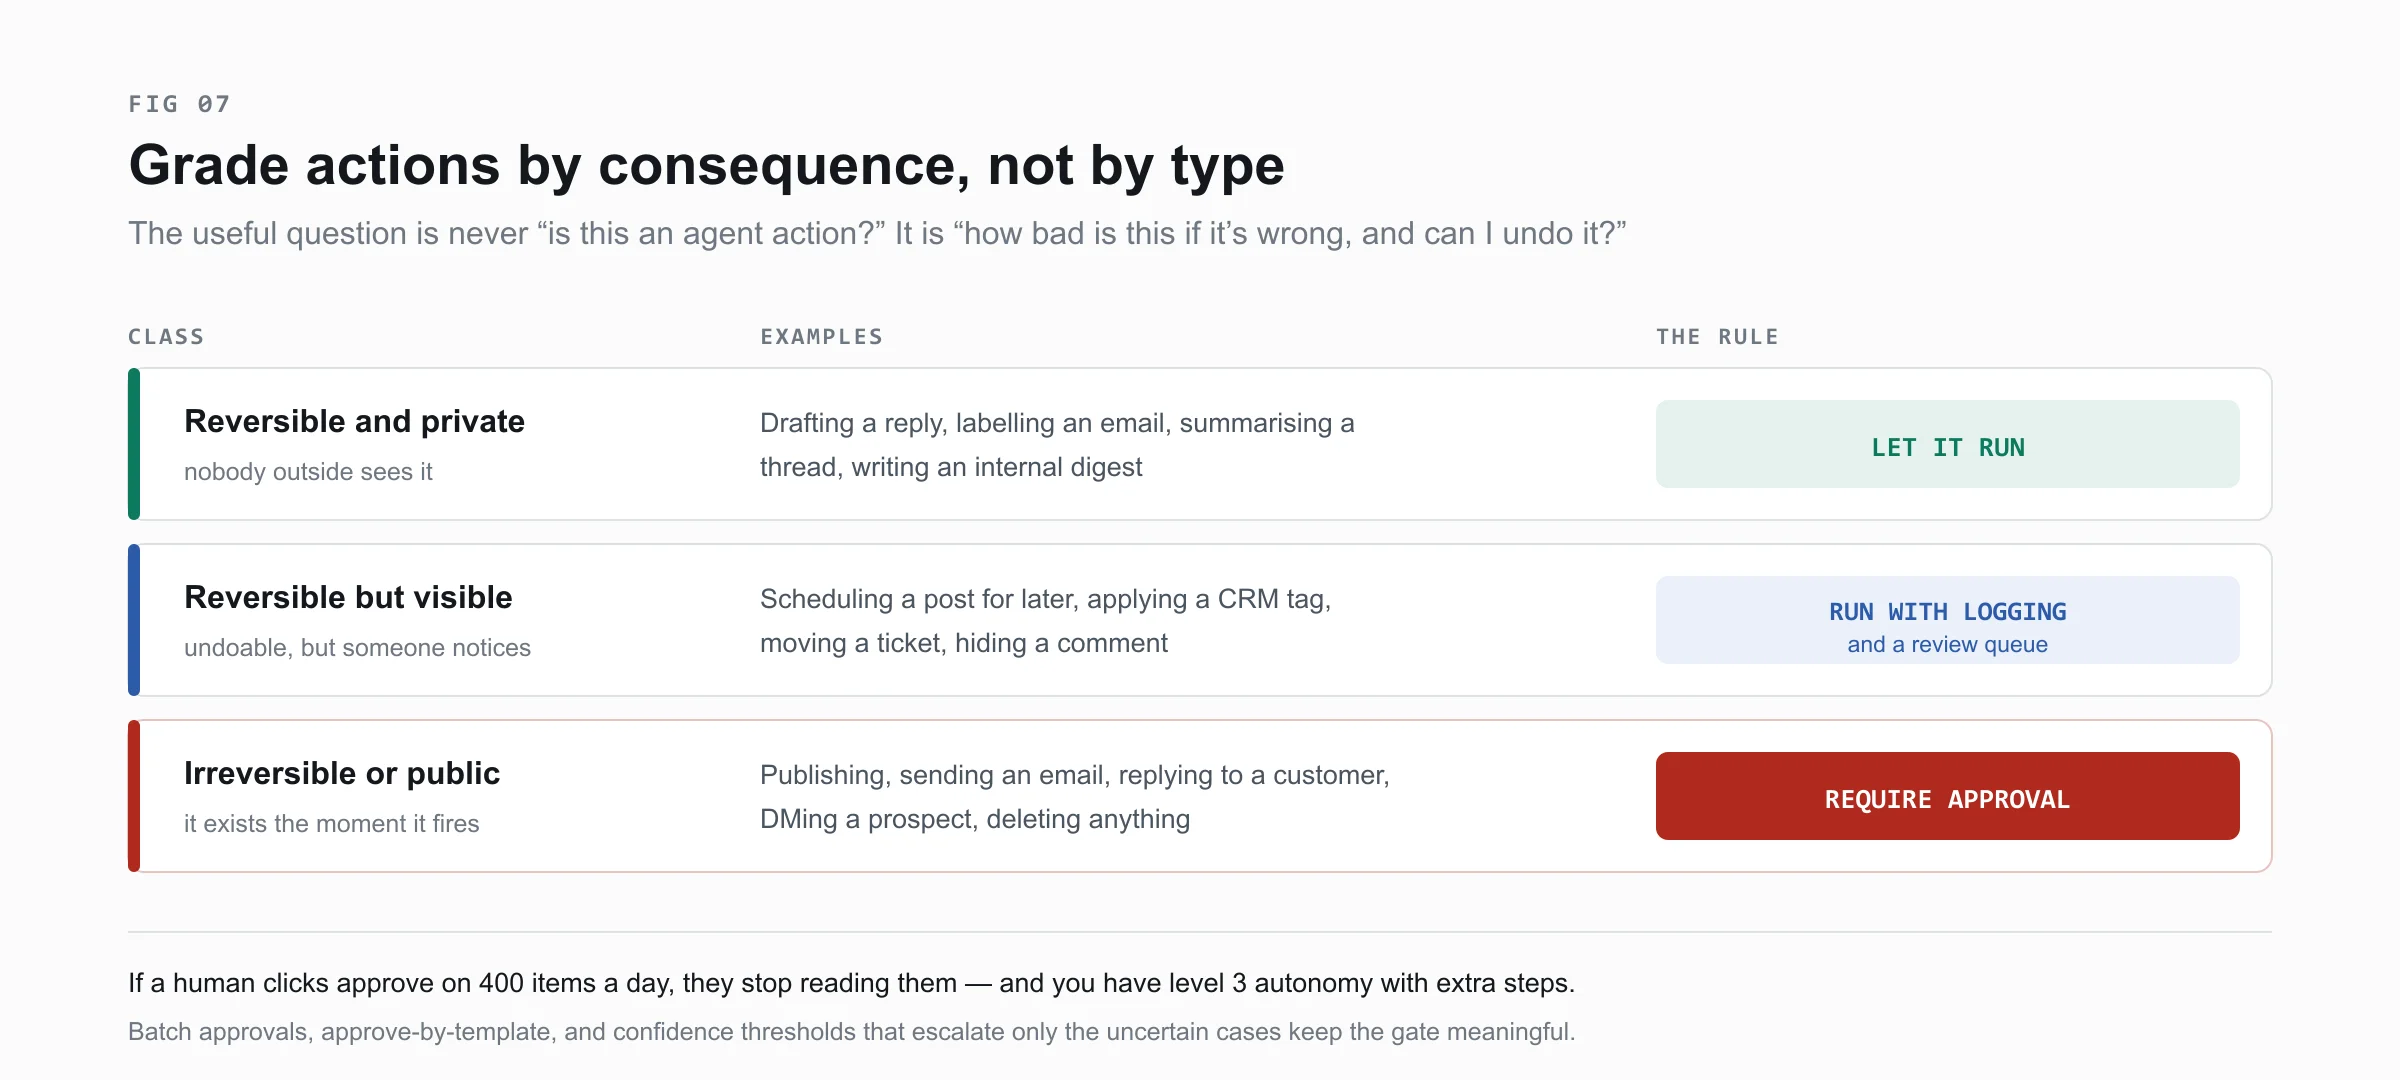Click the EXAMPLES column header
This screenshot has height=1080, width=2400.
point(821,337)
